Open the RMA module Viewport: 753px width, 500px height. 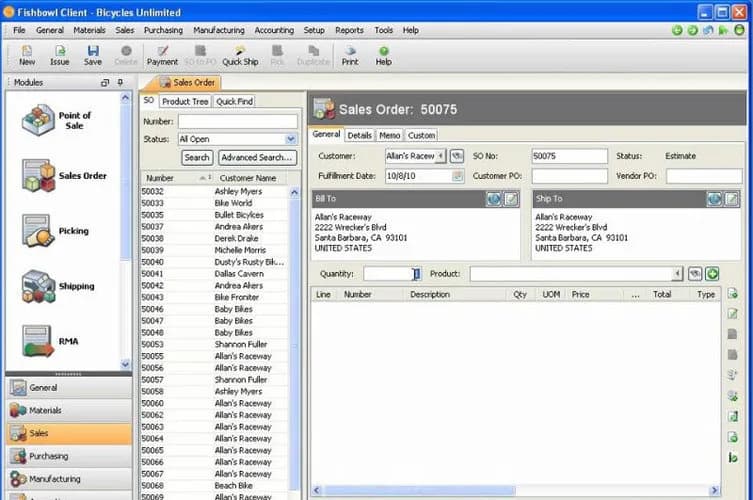50,341
